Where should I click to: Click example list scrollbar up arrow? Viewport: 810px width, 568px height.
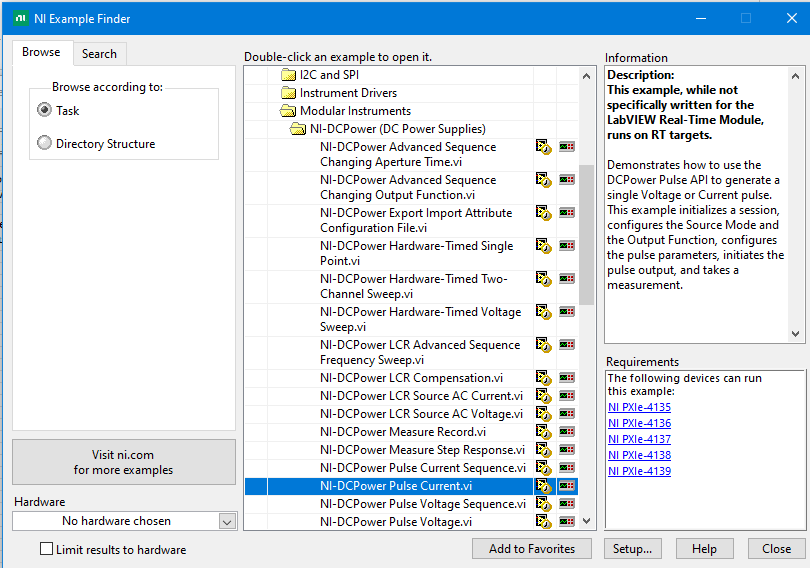tap(586, 76)
